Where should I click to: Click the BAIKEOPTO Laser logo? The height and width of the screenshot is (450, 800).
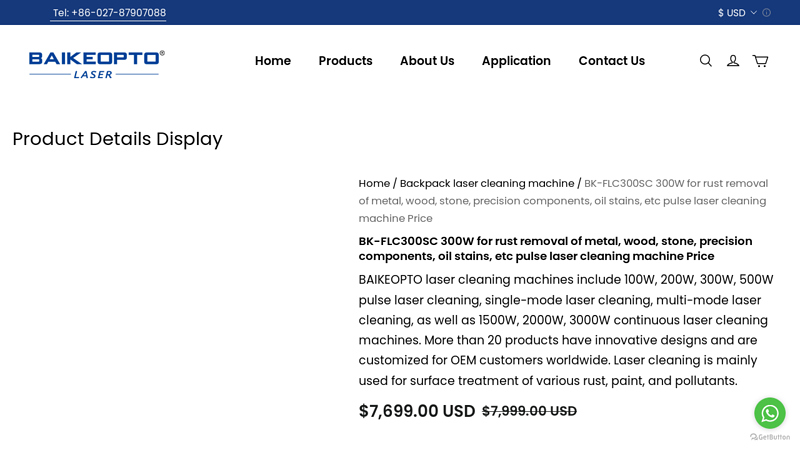pyautogui.click(x=97, y=64)
